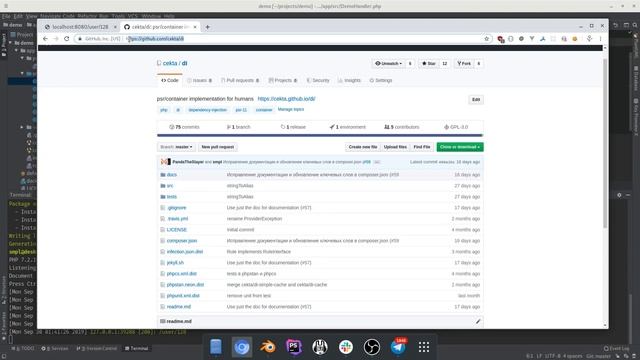Image resolution: width=640 pixels, height=360 pixels.
Task: Switch to the localhost:8080 tab
Action: 80,27
